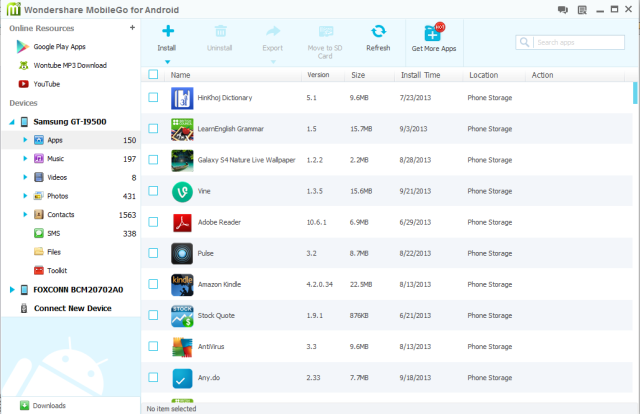640x414 pixels.
Task: Open the Downloads link
Action: (49, 405)
